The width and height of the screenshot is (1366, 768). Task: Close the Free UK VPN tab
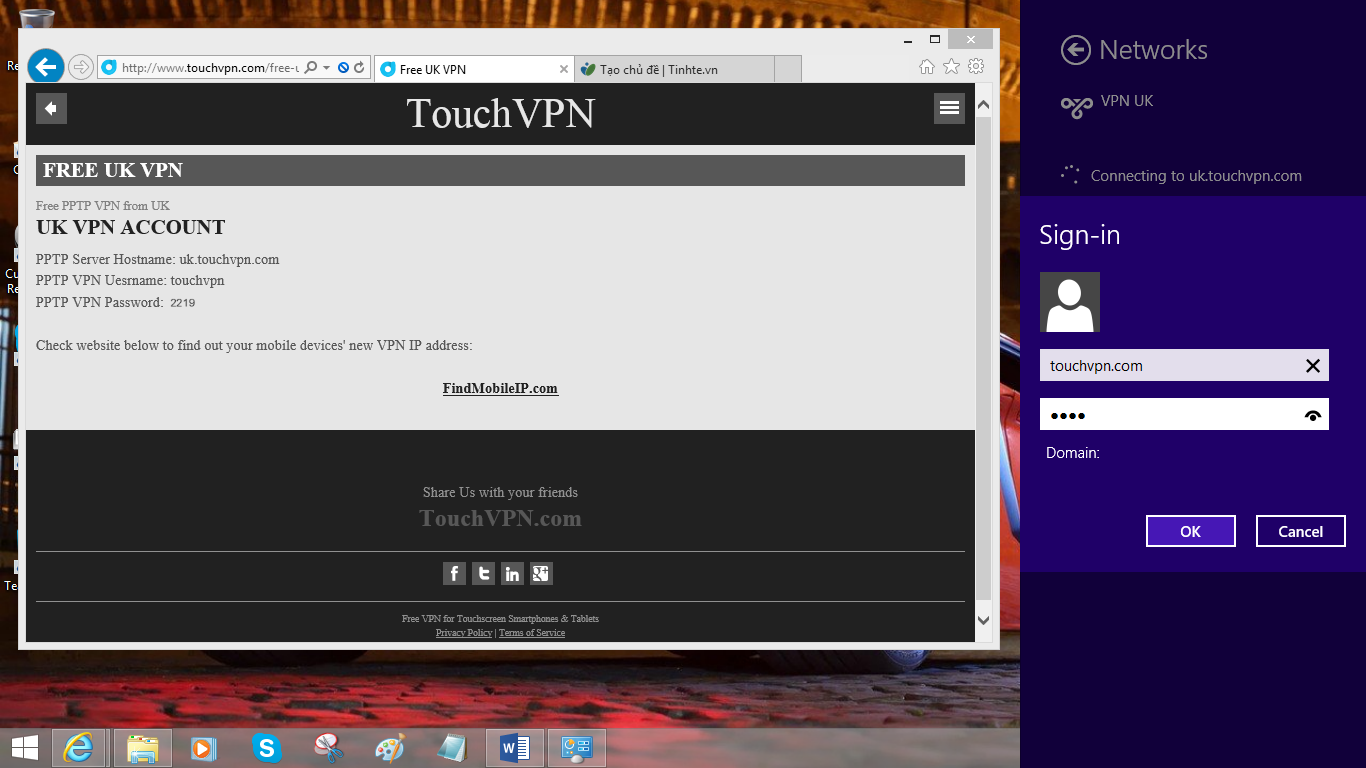(x=563, y=69)
